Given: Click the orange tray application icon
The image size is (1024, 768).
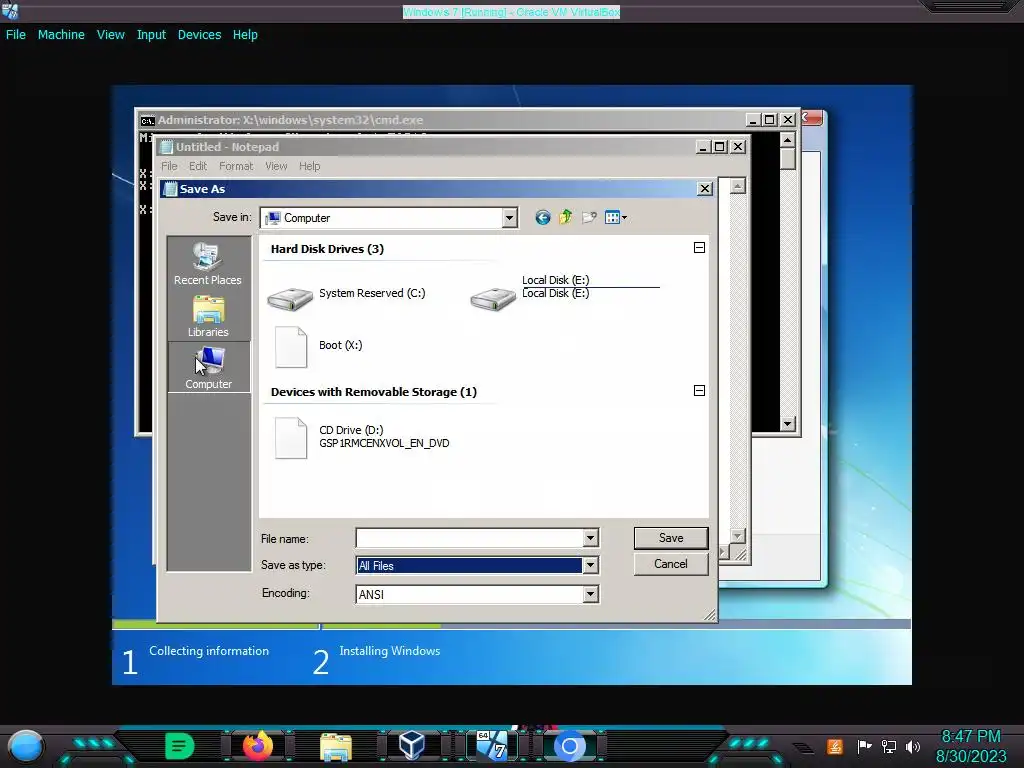Looking at the screenshot, I should coord(835,746).
